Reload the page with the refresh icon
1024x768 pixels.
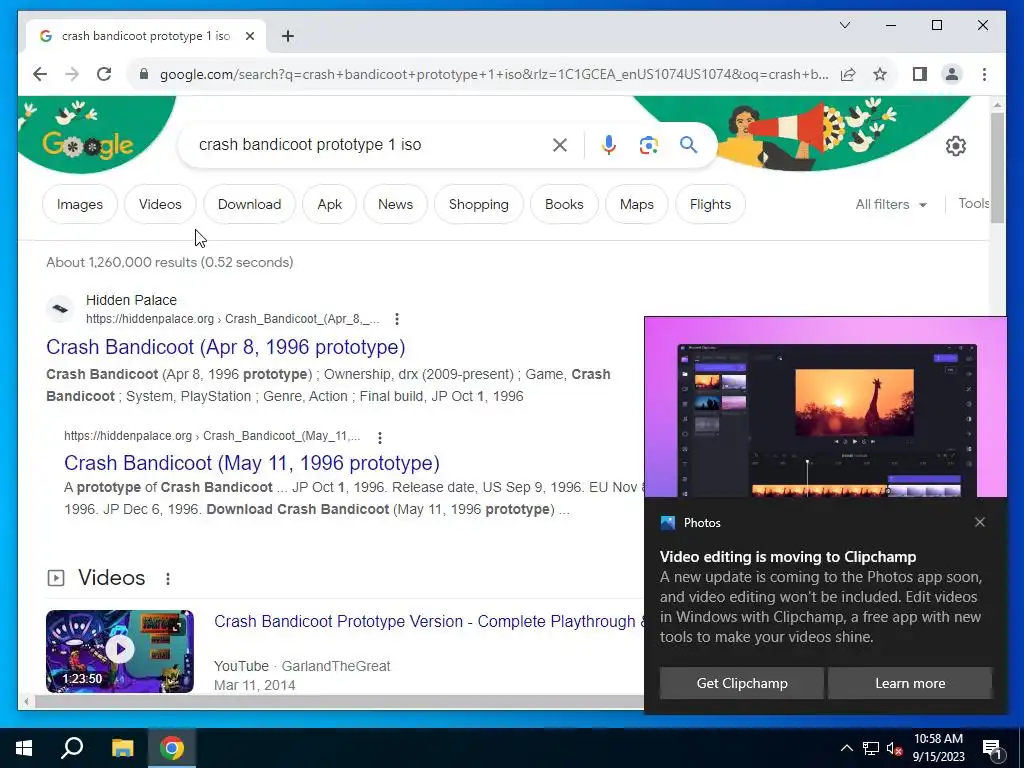(104, 74)
